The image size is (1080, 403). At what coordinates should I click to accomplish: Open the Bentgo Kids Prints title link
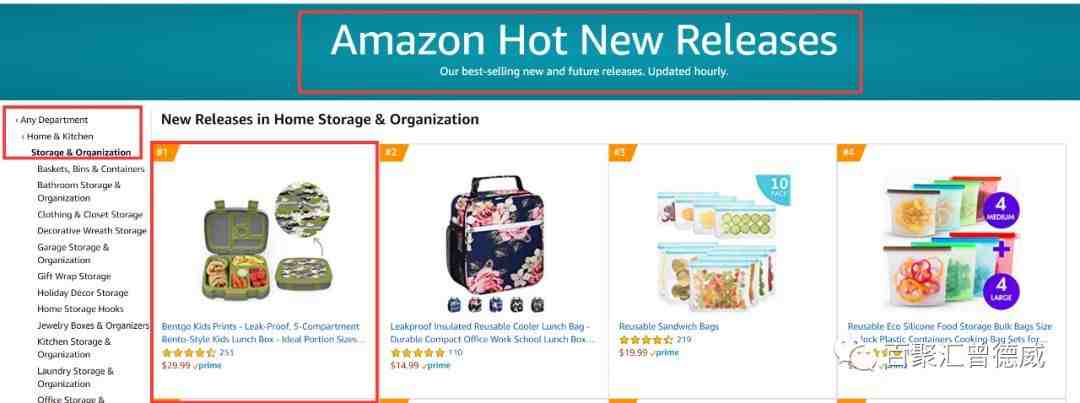click(x=264, y=333)
